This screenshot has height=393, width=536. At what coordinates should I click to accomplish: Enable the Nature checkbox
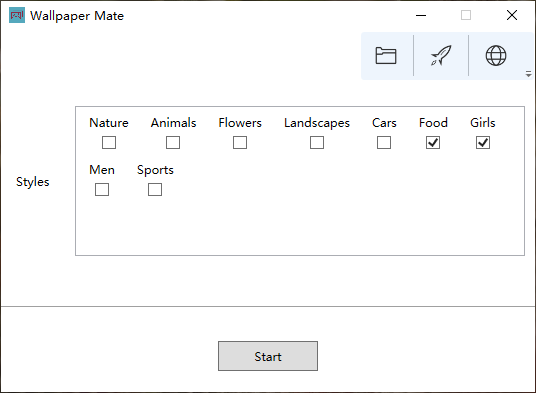coord(109,143)
